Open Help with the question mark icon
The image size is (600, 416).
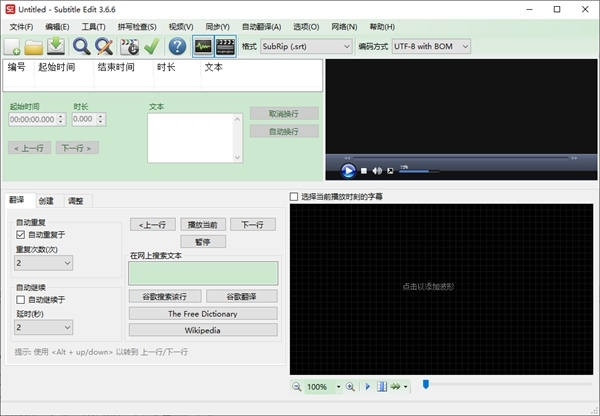coord(177,46)
